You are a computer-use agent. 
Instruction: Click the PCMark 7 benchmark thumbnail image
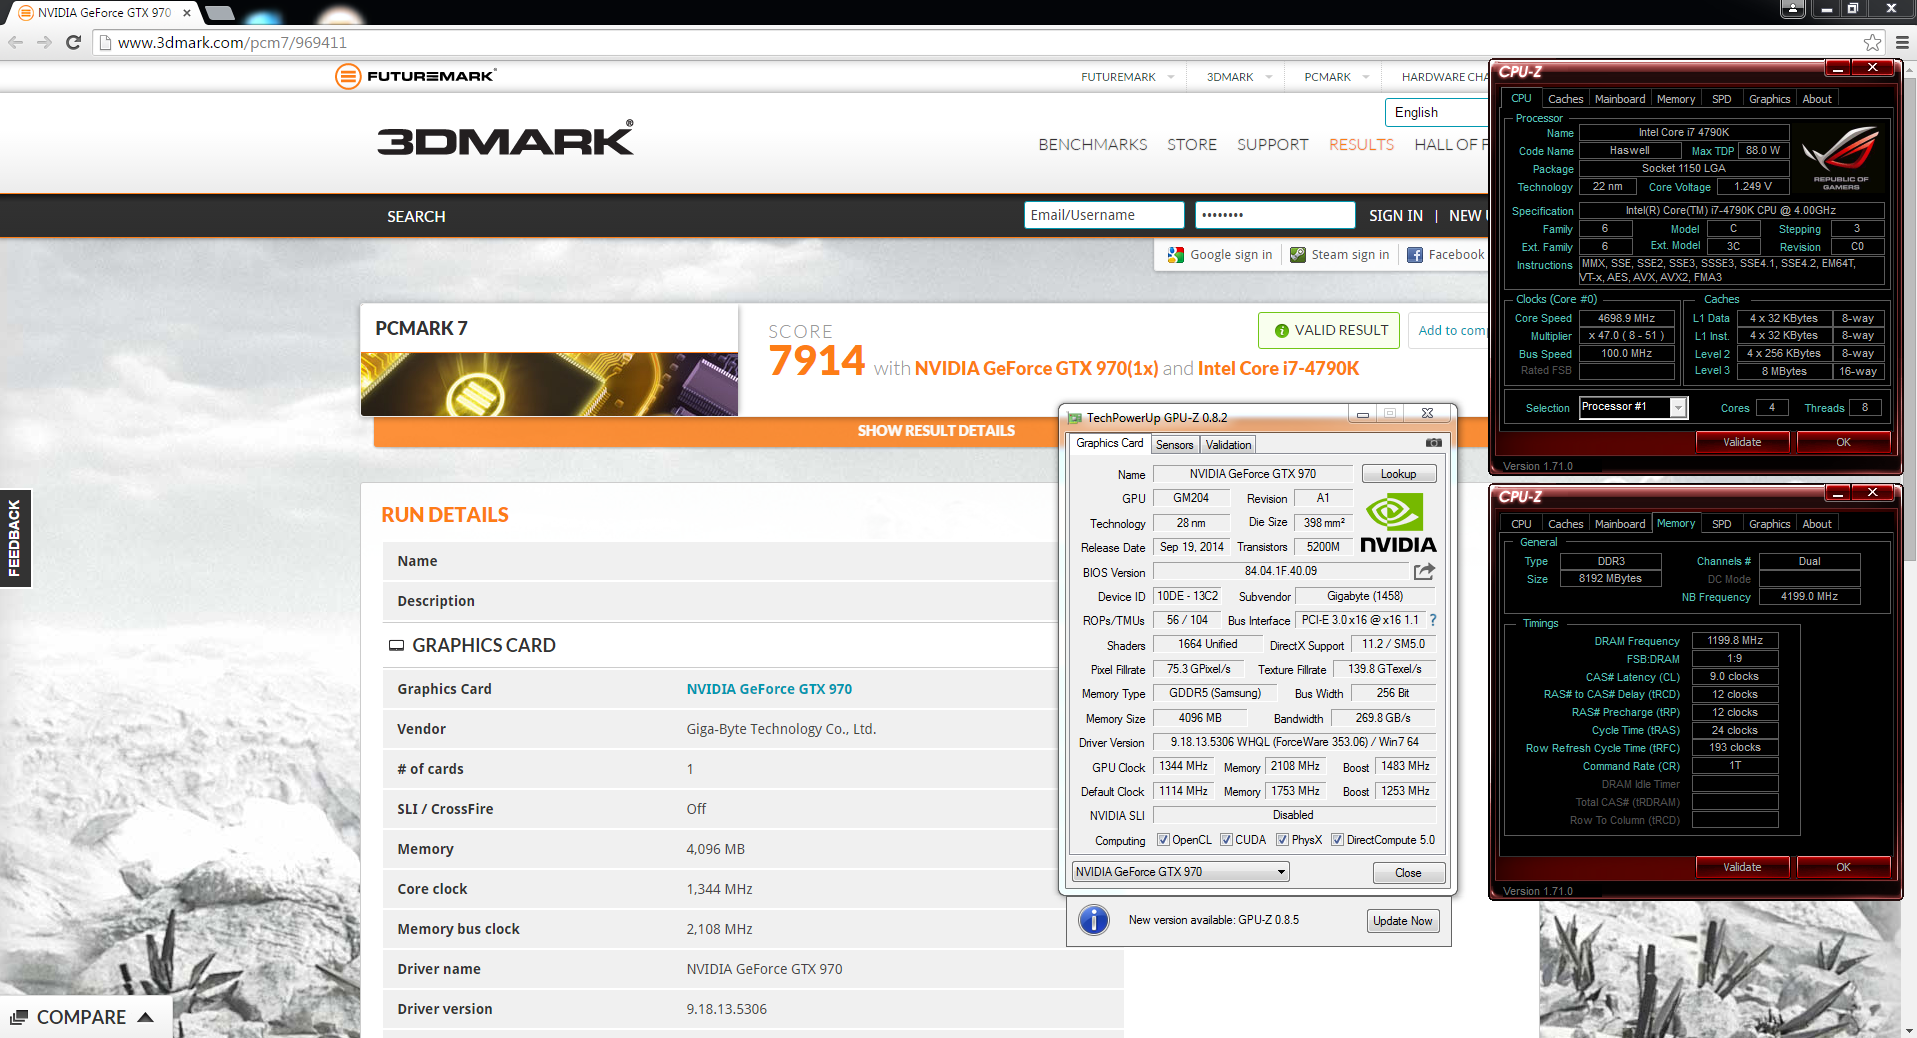point(549,383)
